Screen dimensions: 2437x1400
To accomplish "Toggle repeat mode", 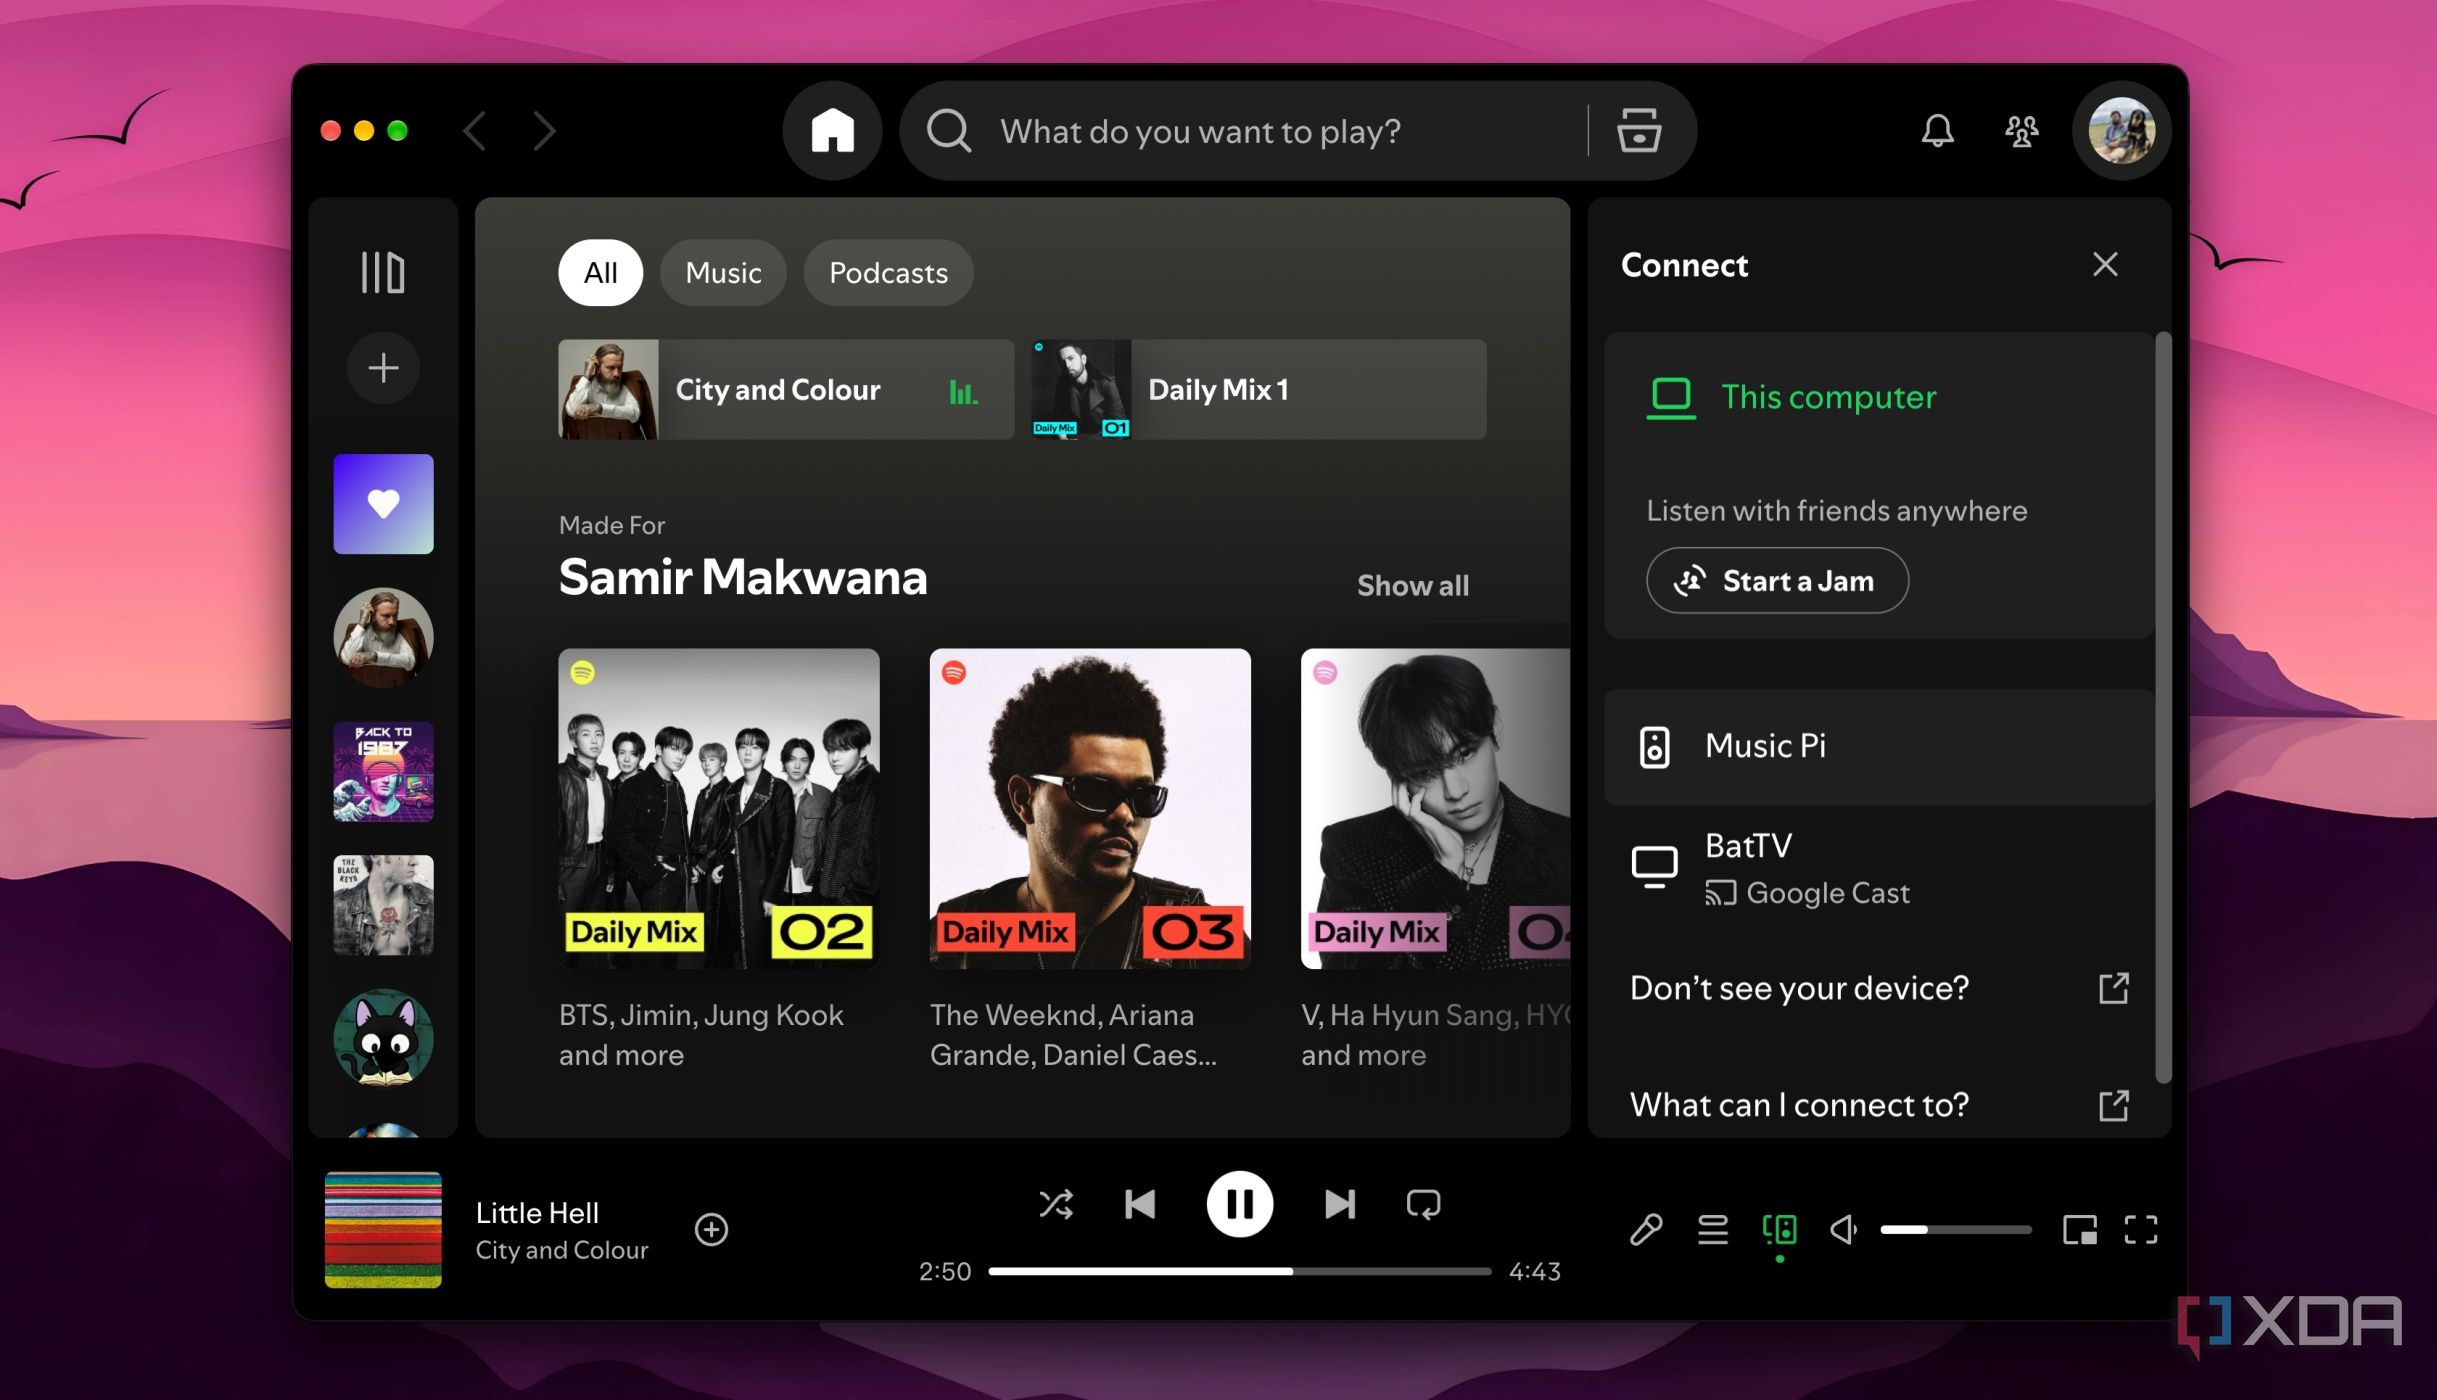I will tap(1423, 1204).
